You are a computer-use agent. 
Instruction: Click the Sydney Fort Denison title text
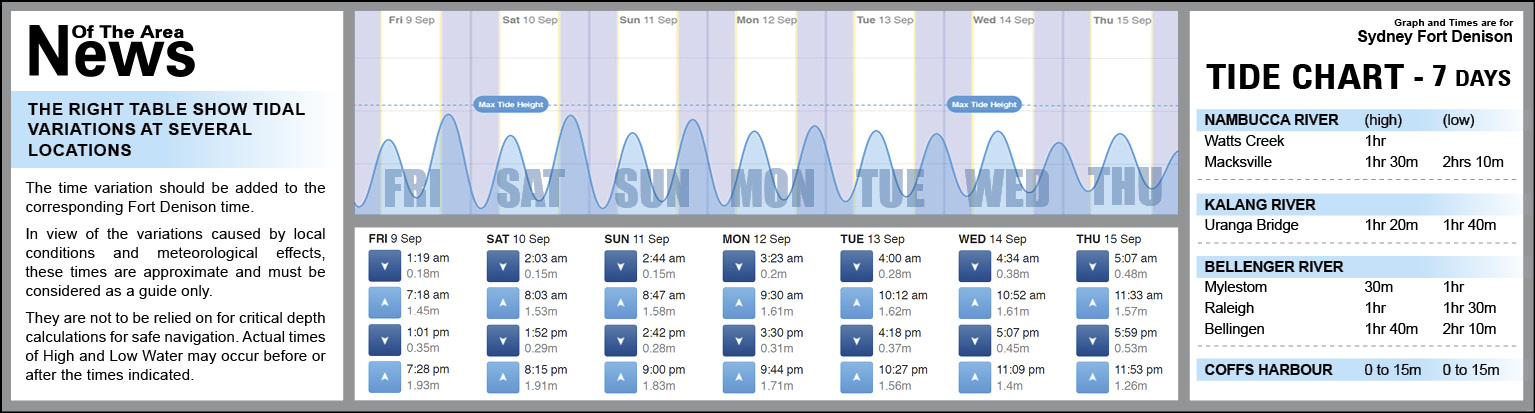point(1434,37)
